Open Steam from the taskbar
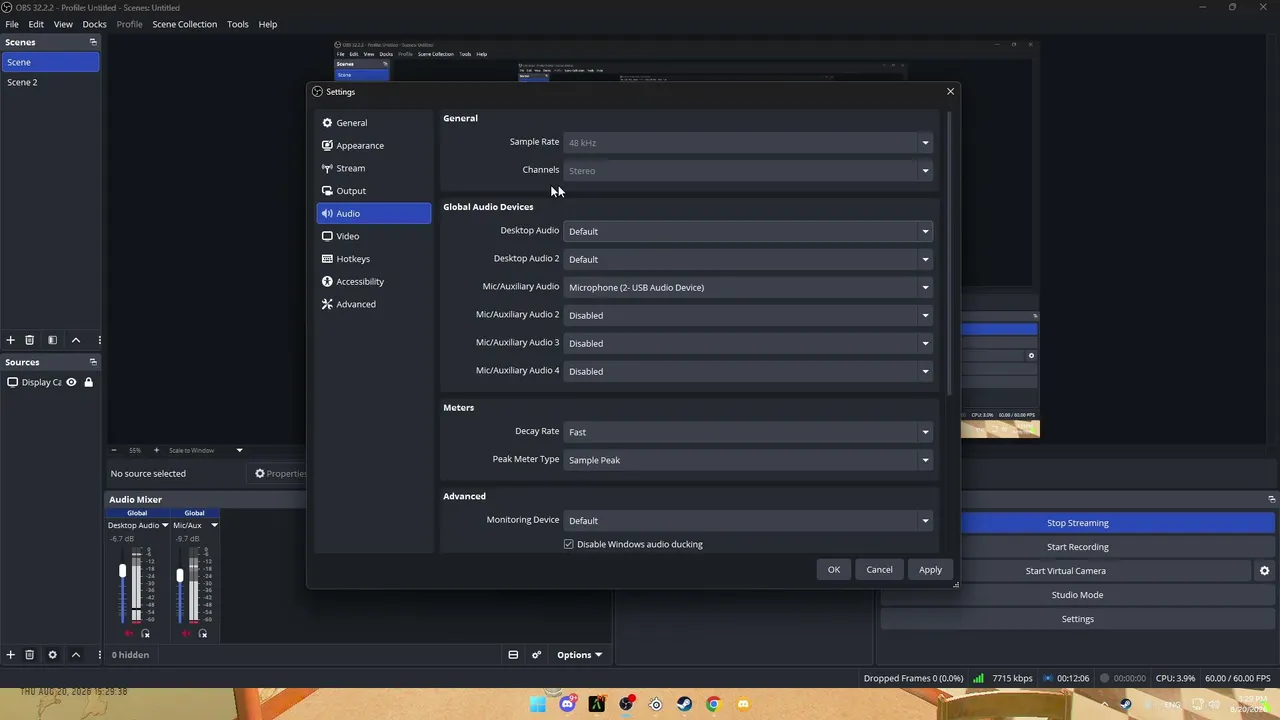Image resolution: width=1280 pixels, height=720 pixels. click(684, 704)
